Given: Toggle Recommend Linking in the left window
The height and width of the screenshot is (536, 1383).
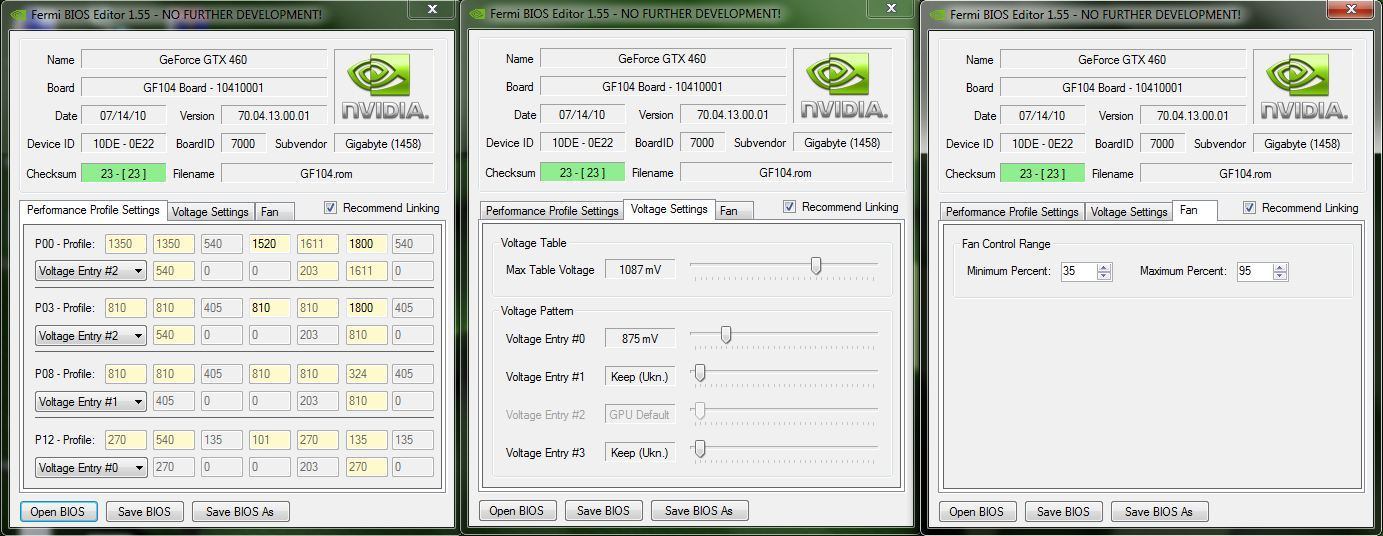Looking at the screenshot, I should pos(331,208).
